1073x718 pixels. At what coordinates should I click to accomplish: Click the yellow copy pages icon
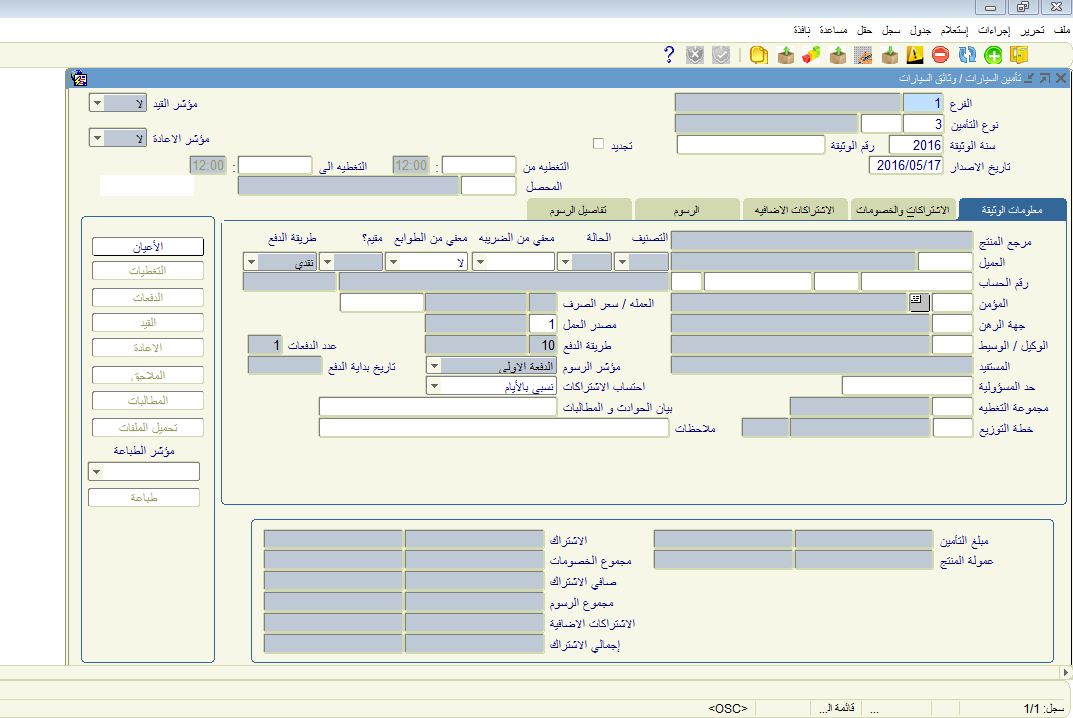click(759, 55)
